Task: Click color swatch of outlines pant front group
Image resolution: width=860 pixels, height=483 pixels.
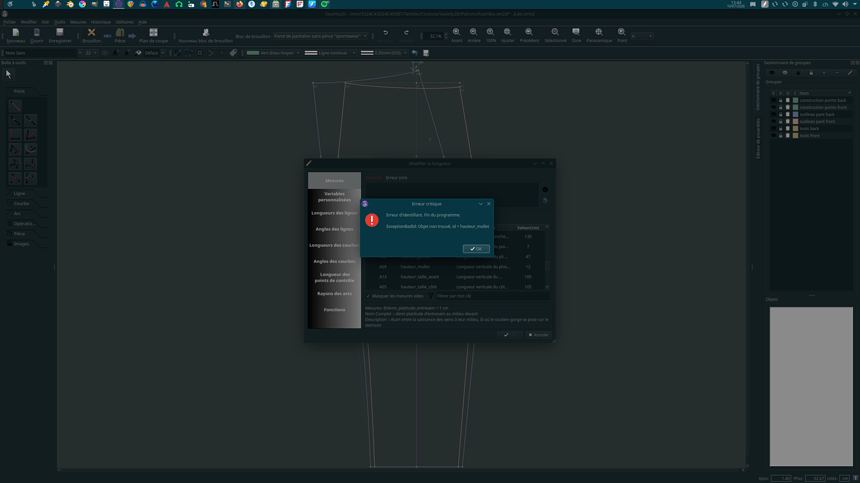Action: [795, 122]
